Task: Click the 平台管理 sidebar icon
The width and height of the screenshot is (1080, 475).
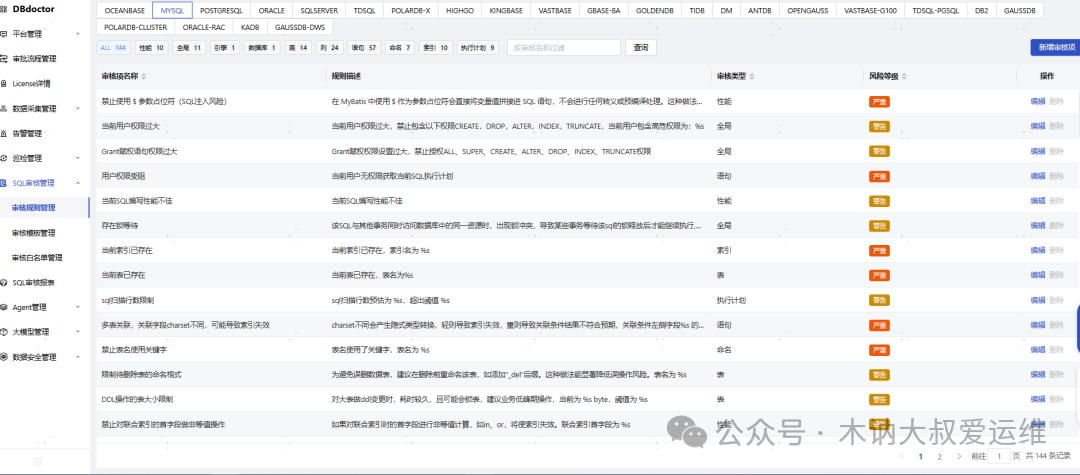Action: click(x=4, y=34)
